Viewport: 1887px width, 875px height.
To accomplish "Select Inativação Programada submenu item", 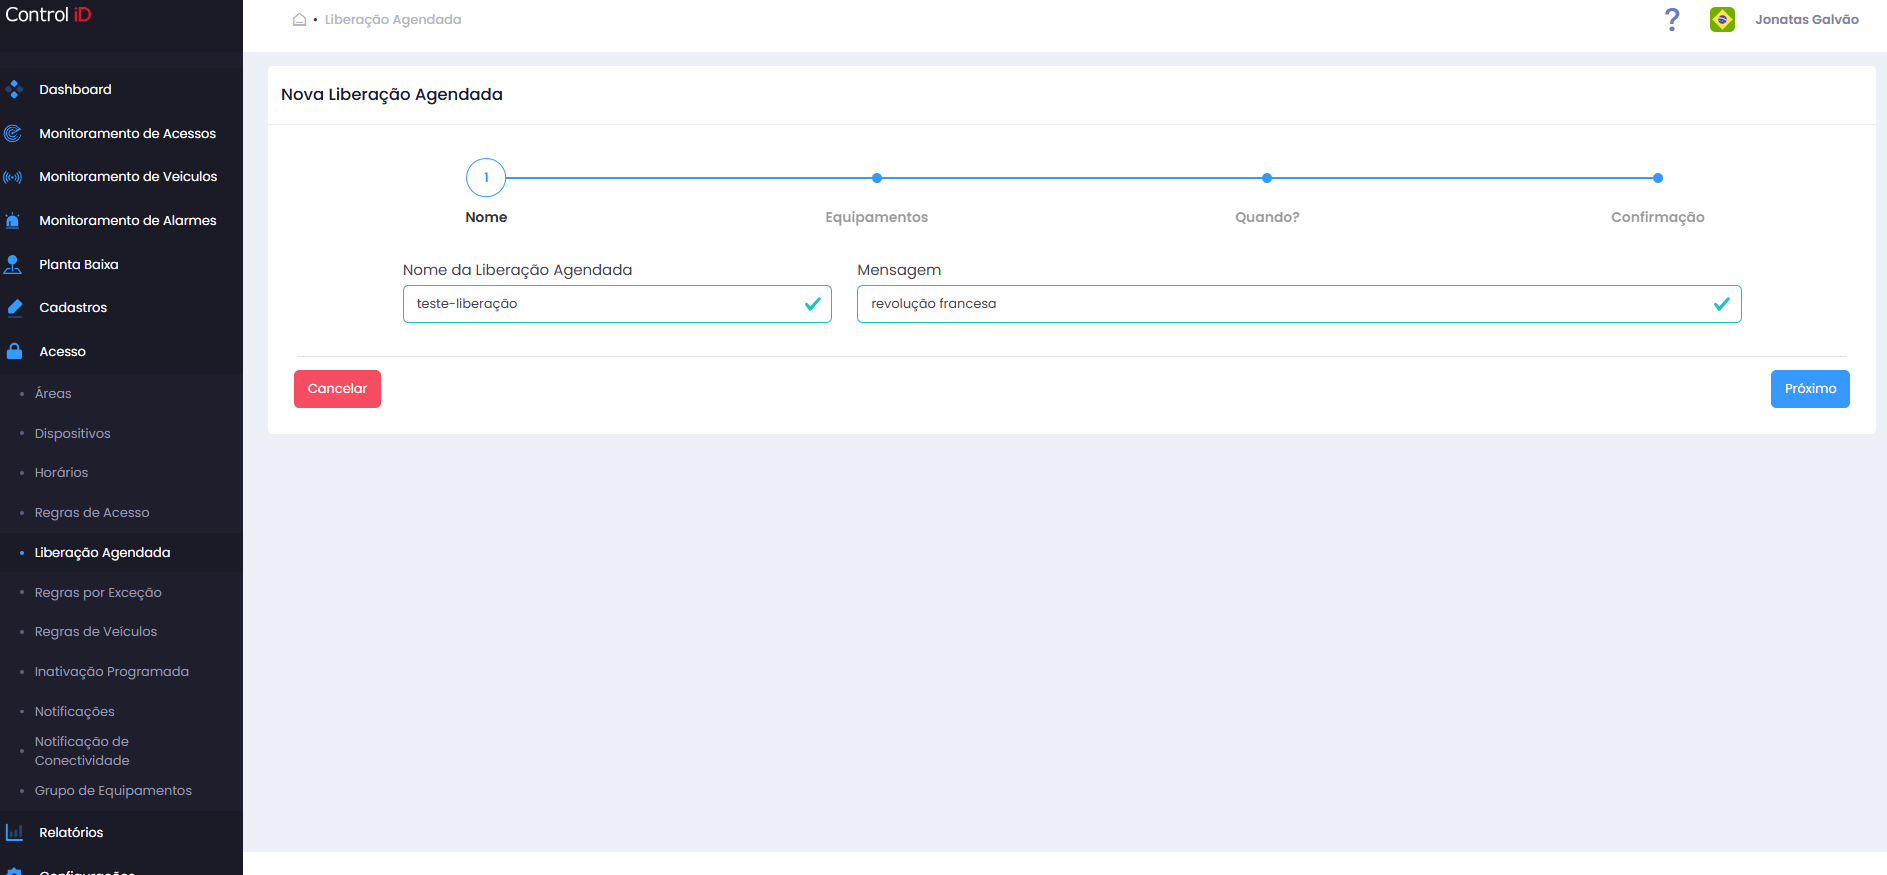I will pos(111,672).
